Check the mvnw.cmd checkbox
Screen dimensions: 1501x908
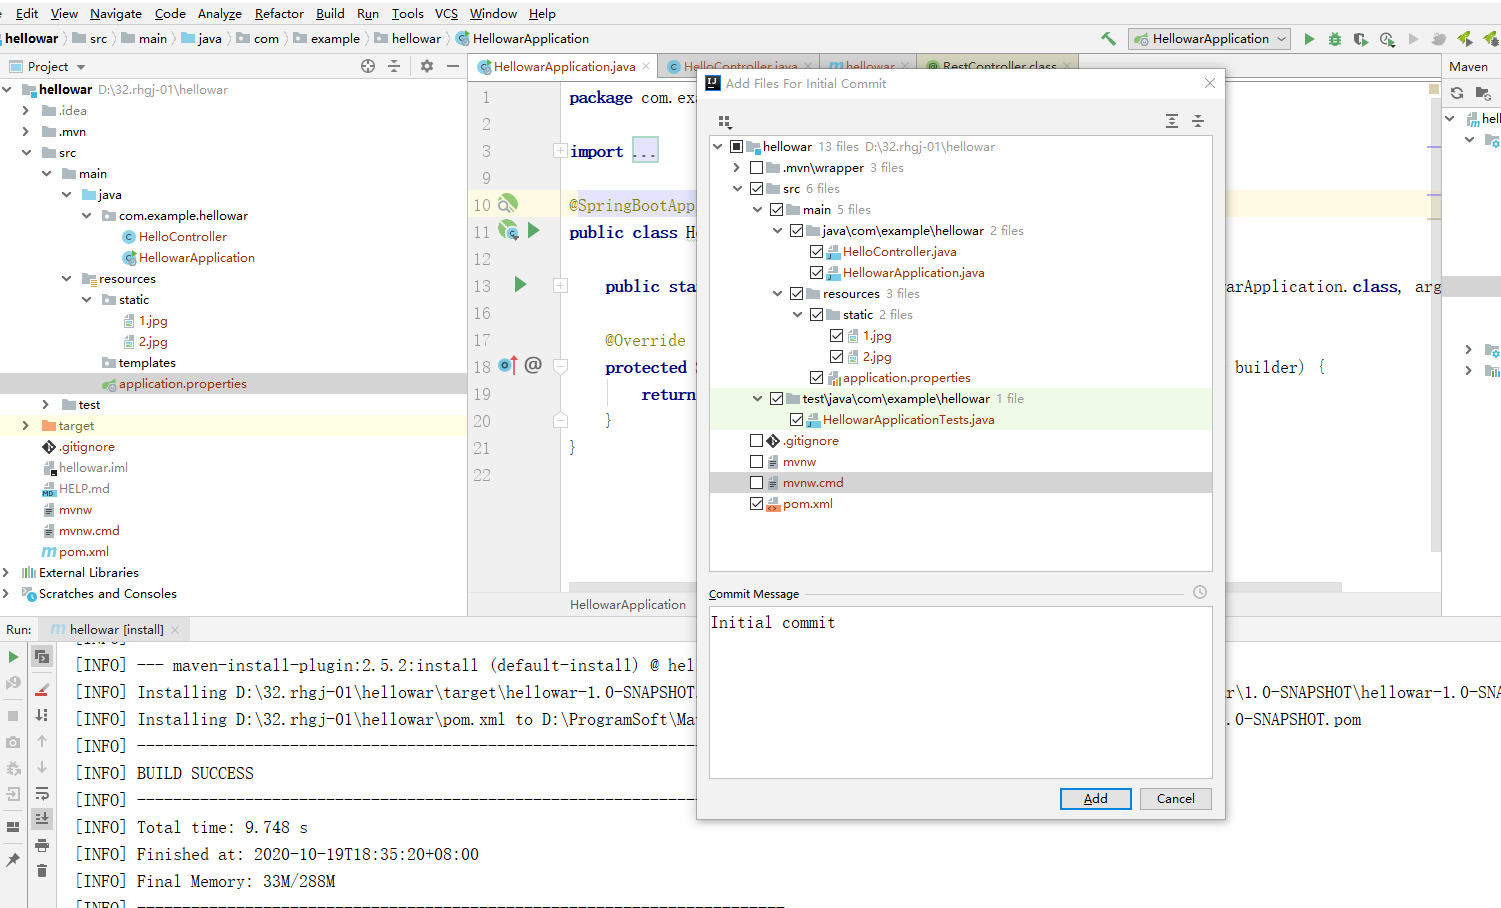[756, 483]
